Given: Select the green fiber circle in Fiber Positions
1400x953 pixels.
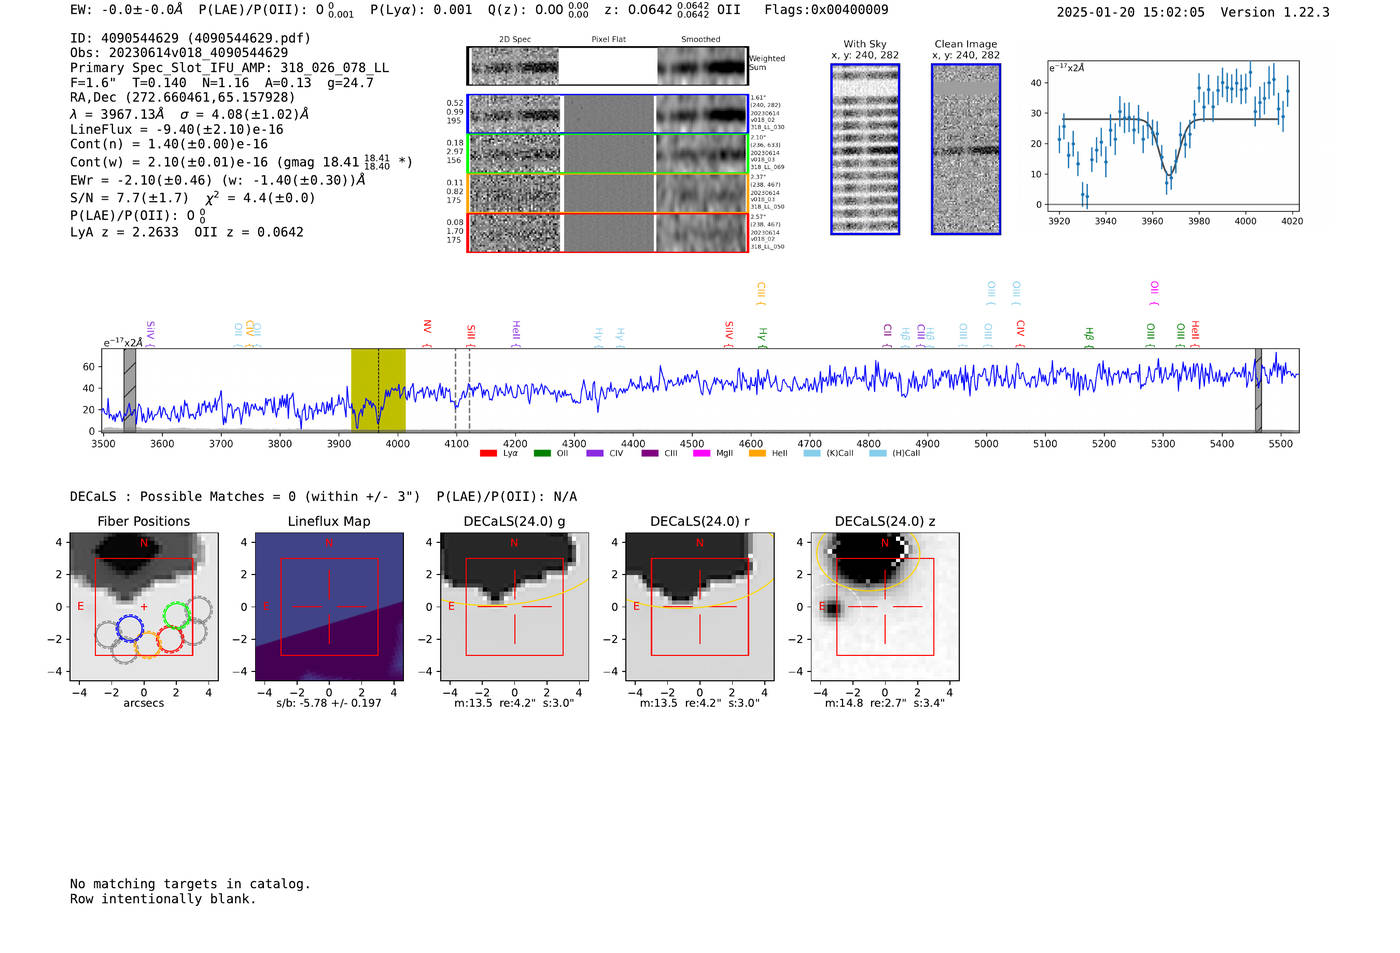Looking at the screenshot, I should [177, 615].
